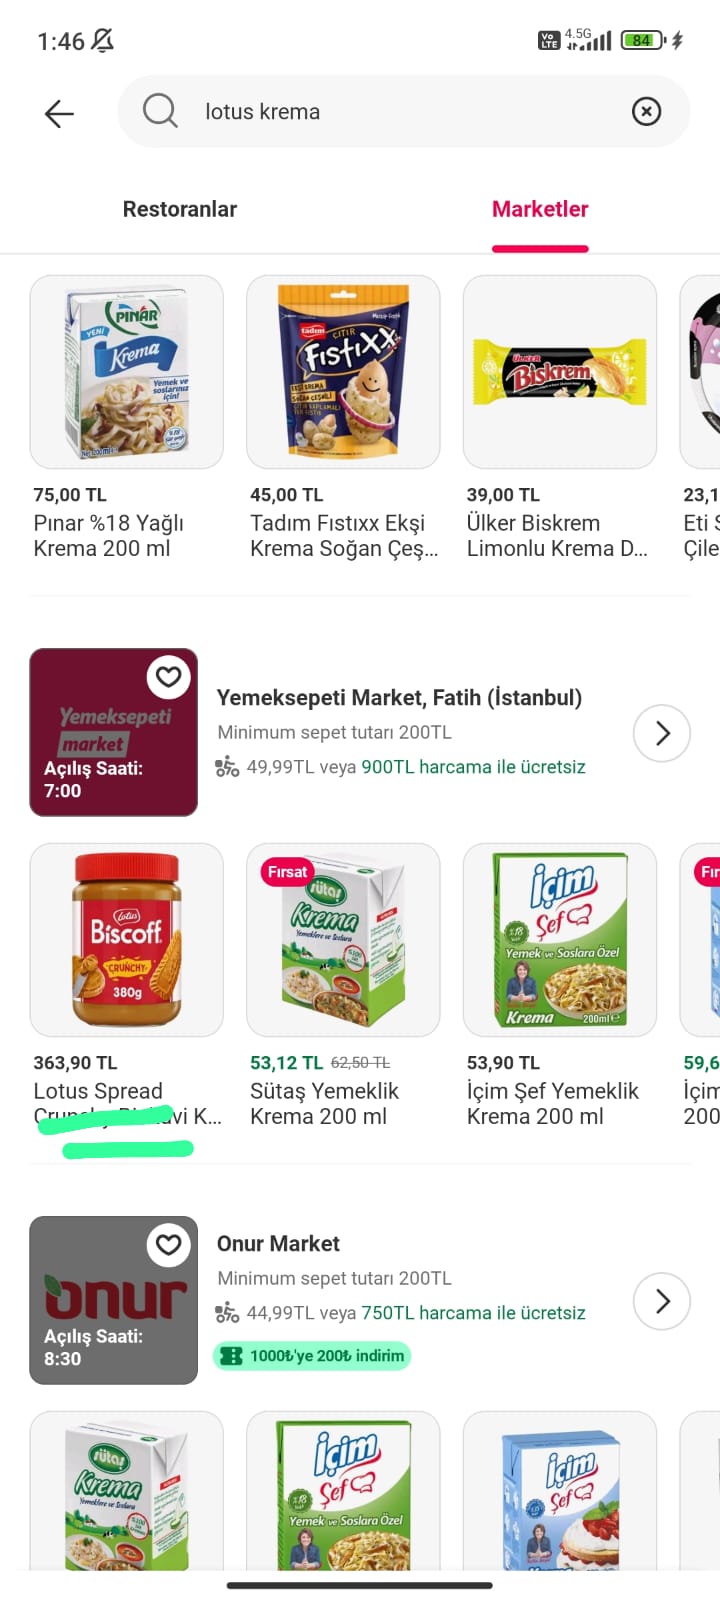
Task: Open the Lotus Biscoff Crunchy spread
Action: (126, 940)
